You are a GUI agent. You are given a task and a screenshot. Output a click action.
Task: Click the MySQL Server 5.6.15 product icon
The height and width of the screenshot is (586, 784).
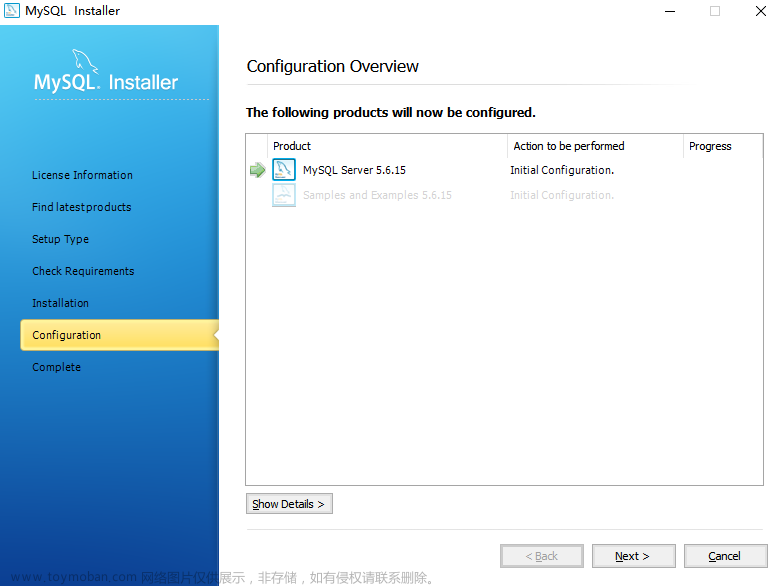284,170
